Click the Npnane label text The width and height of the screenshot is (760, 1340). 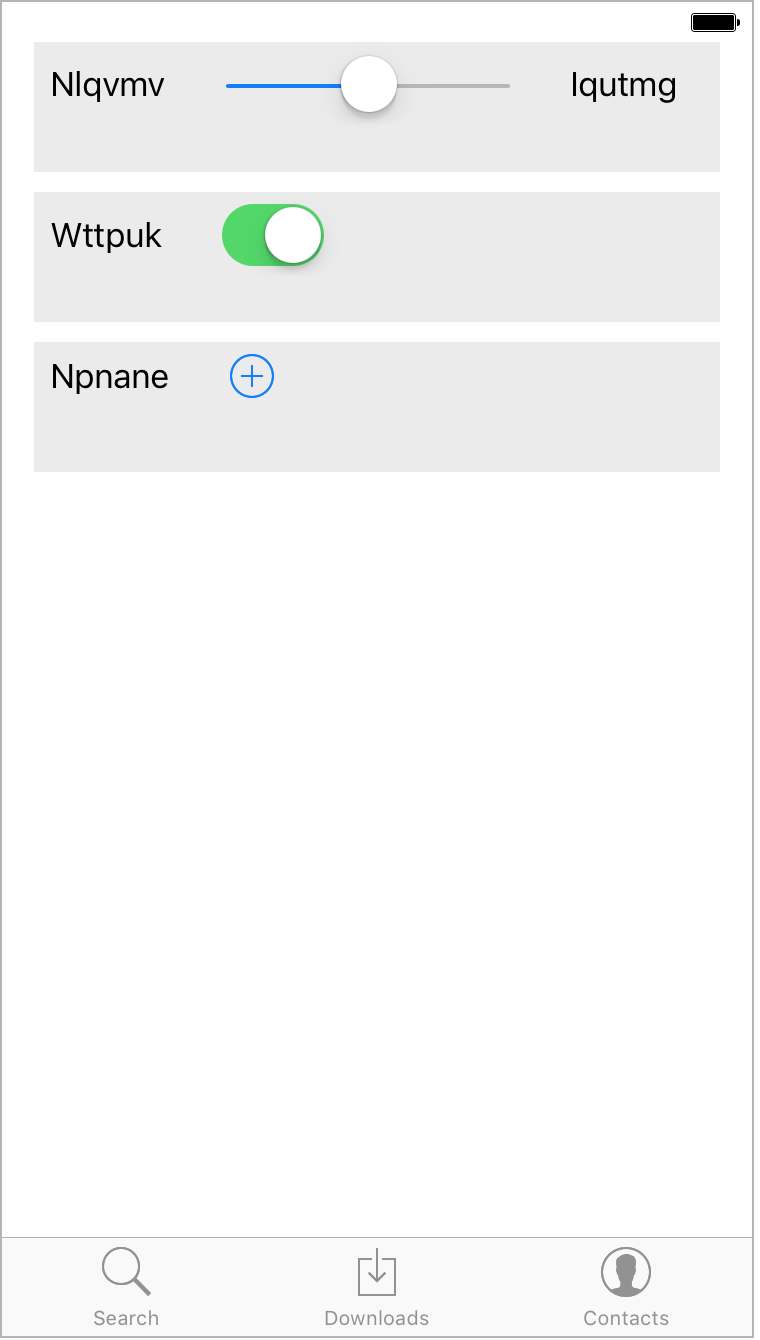click(x=110, y=378)
